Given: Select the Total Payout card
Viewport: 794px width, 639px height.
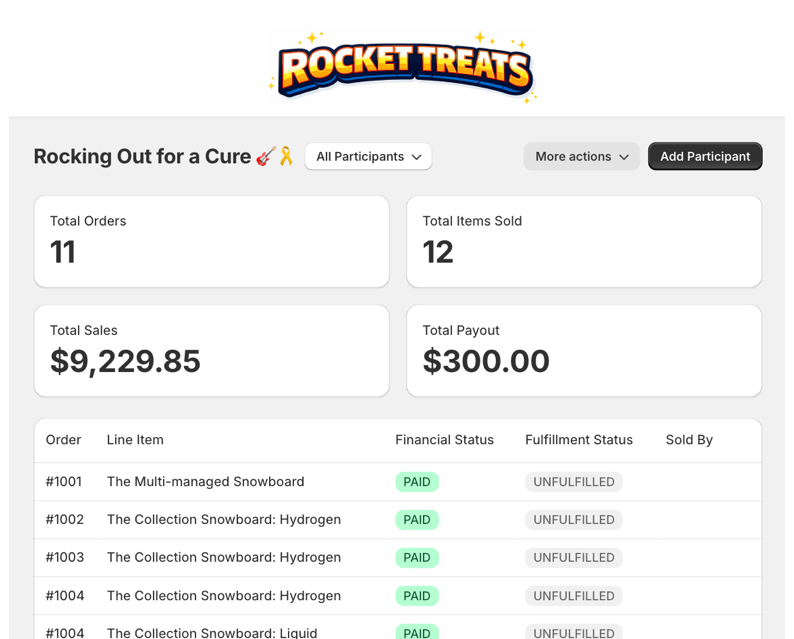Looking at the screenshot, I should click(x=584, y=351).
